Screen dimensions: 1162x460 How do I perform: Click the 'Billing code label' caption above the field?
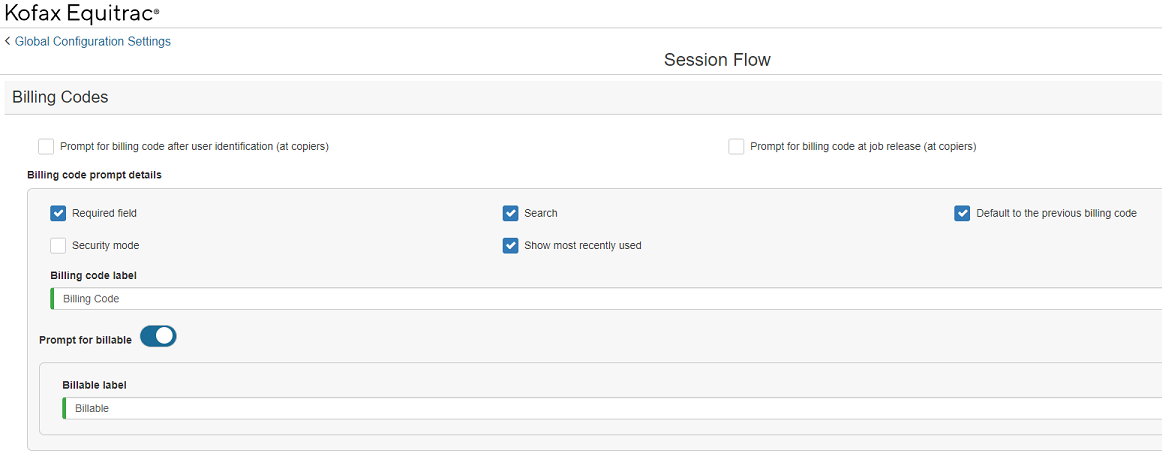tap(93, 275)
